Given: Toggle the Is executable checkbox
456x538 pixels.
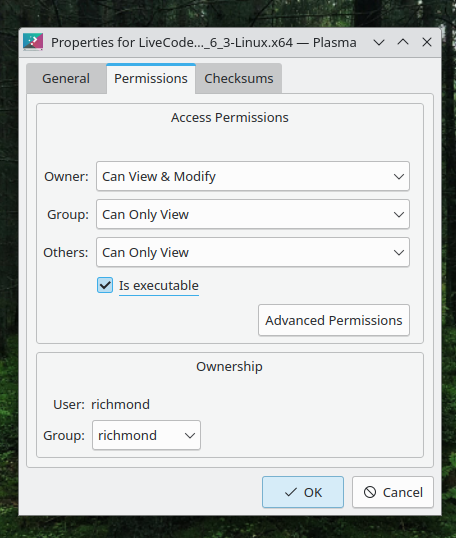Looking at the screenshot, I should coord(105,285).
